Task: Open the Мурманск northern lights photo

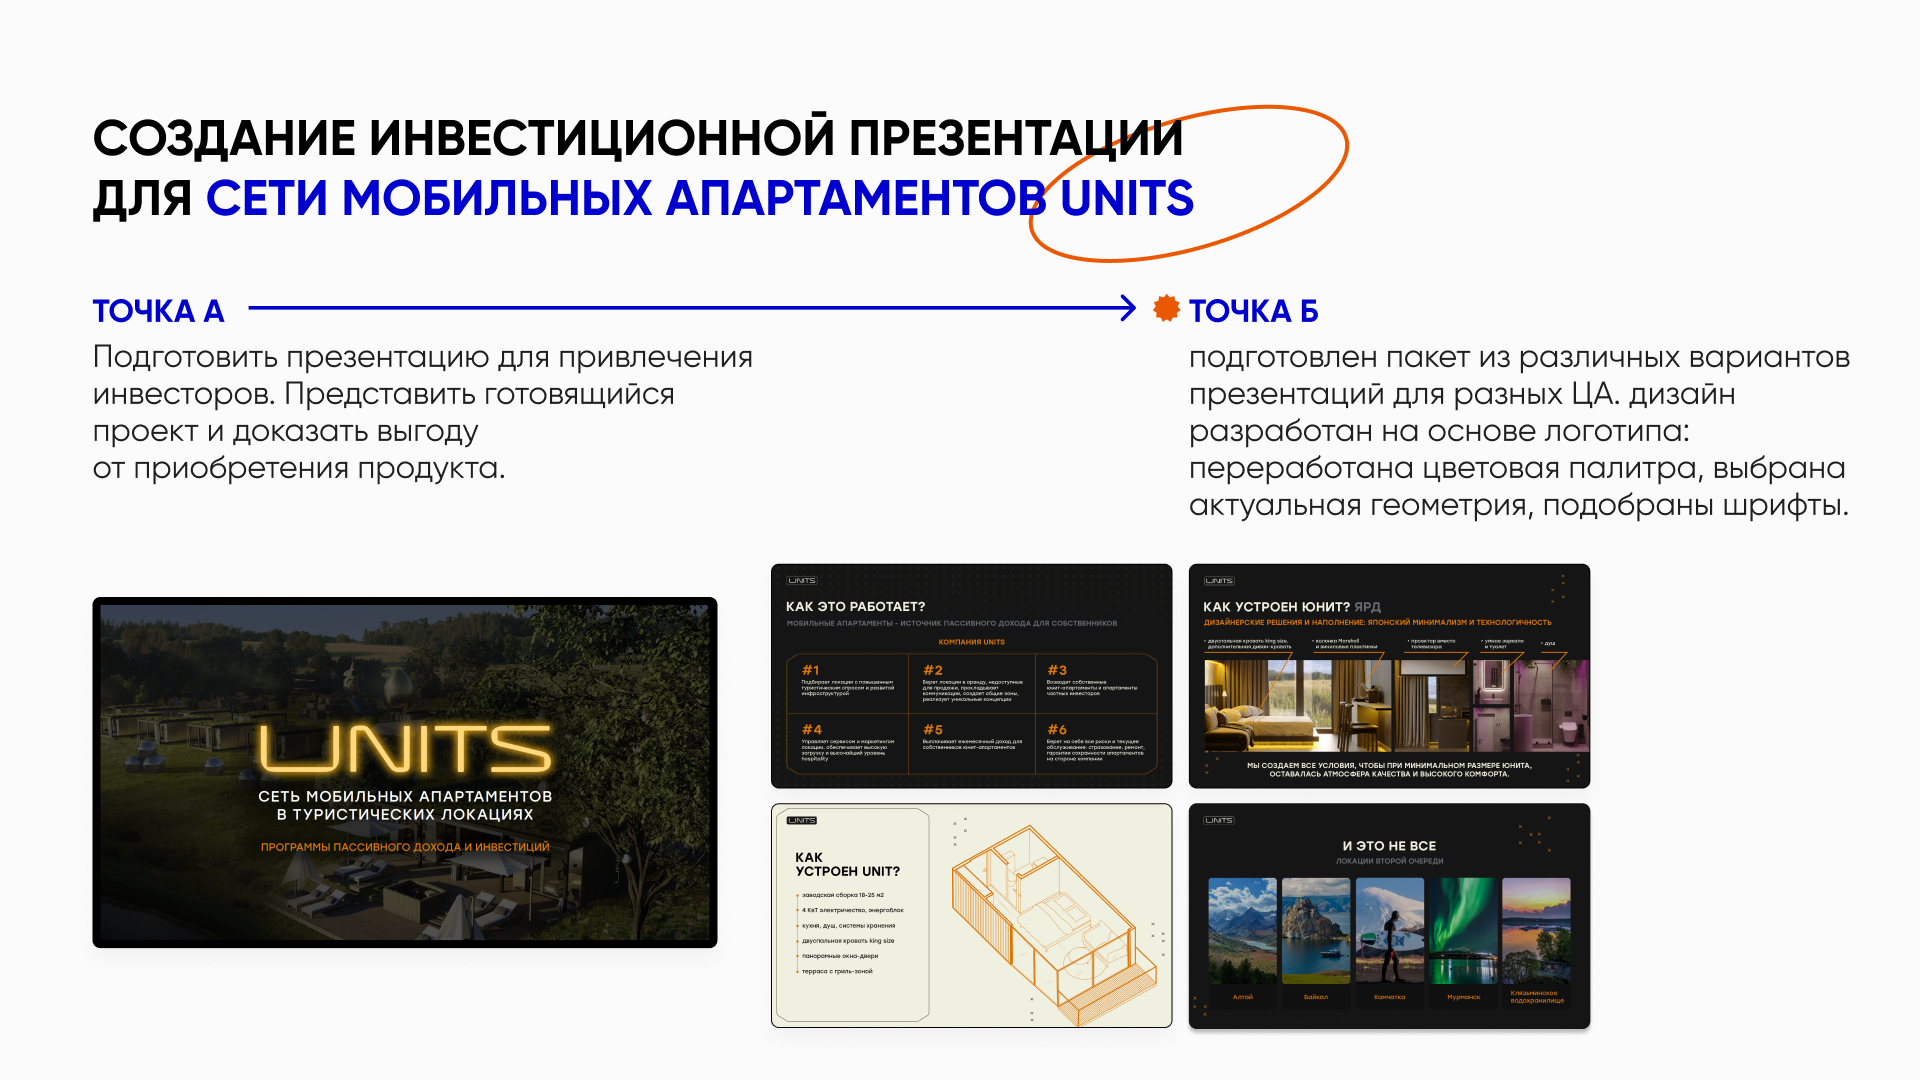Action: (1463, 931)
